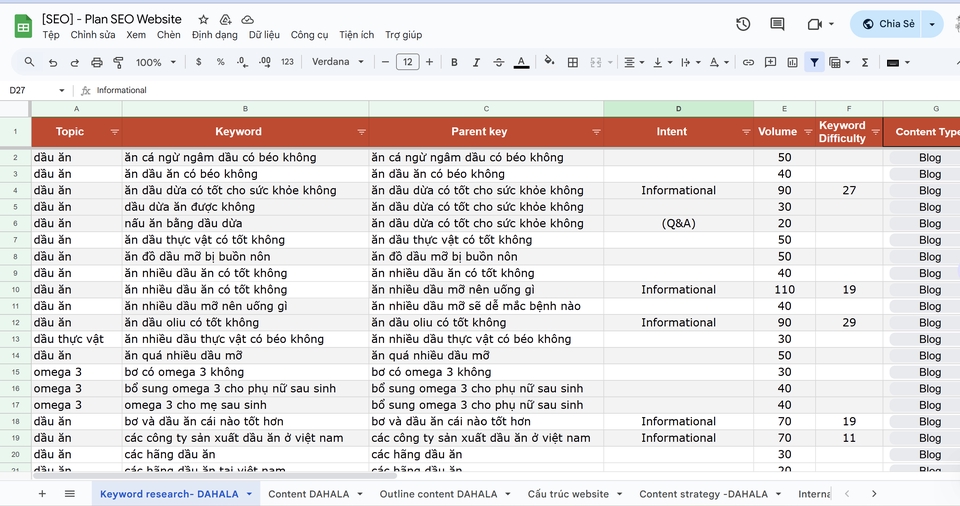Start a video call meeting

pyautogui.click(x=814, y=25)
